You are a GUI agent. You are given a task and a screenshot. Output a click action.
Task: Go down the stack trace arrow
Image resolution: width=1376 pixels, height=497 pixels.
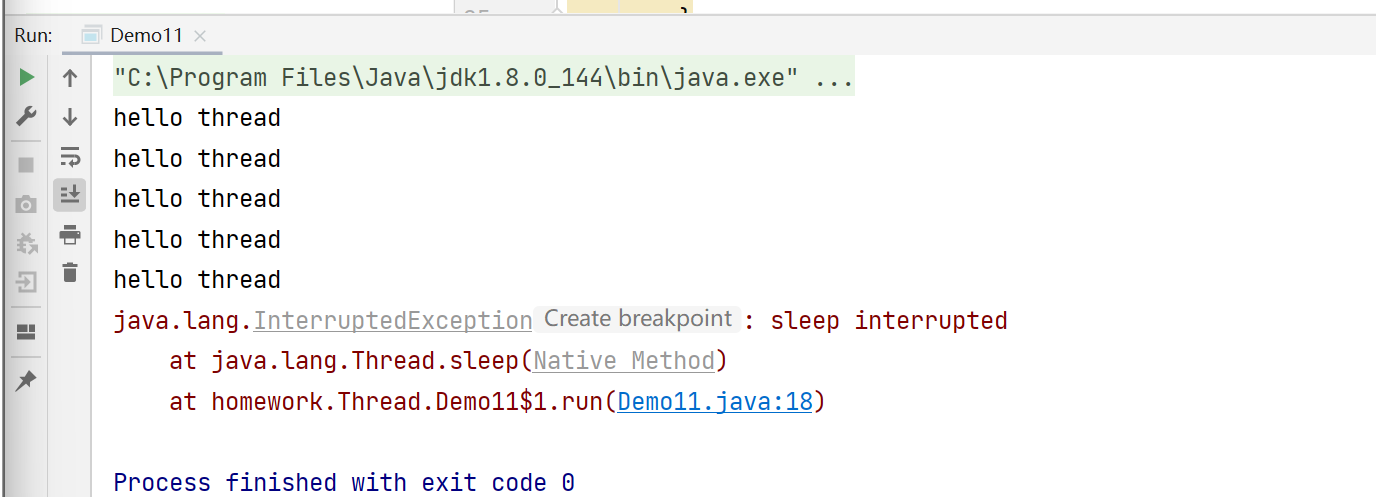pyautogui.click(x=70, y=117)
